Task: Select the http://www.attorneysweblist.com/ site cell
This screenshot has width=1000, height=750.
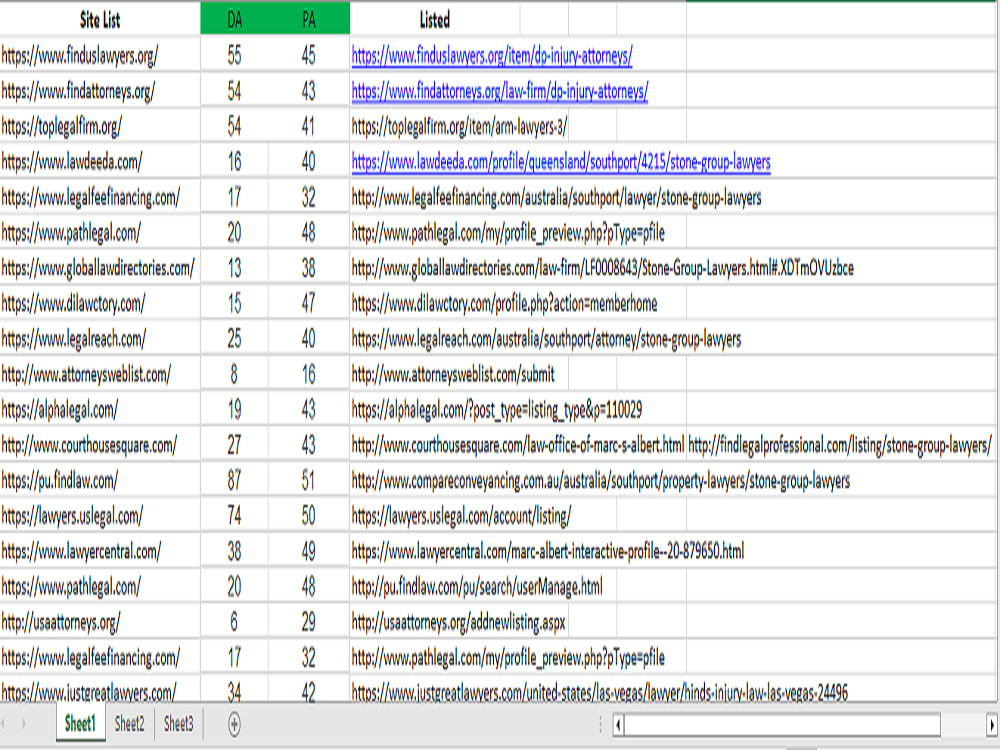Action: (99, 374)
